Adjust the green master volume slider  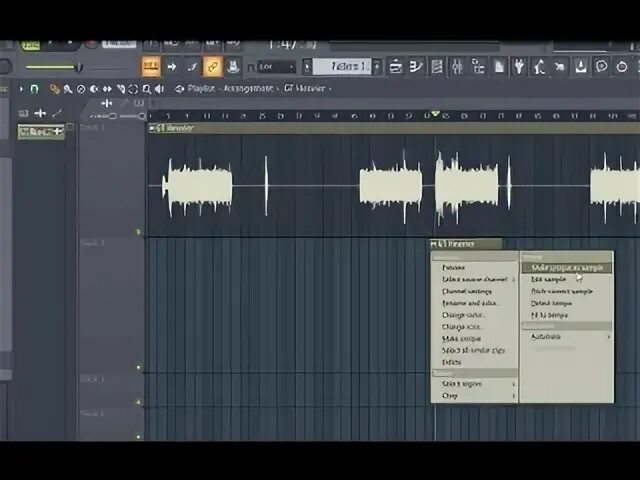(53, 67)
